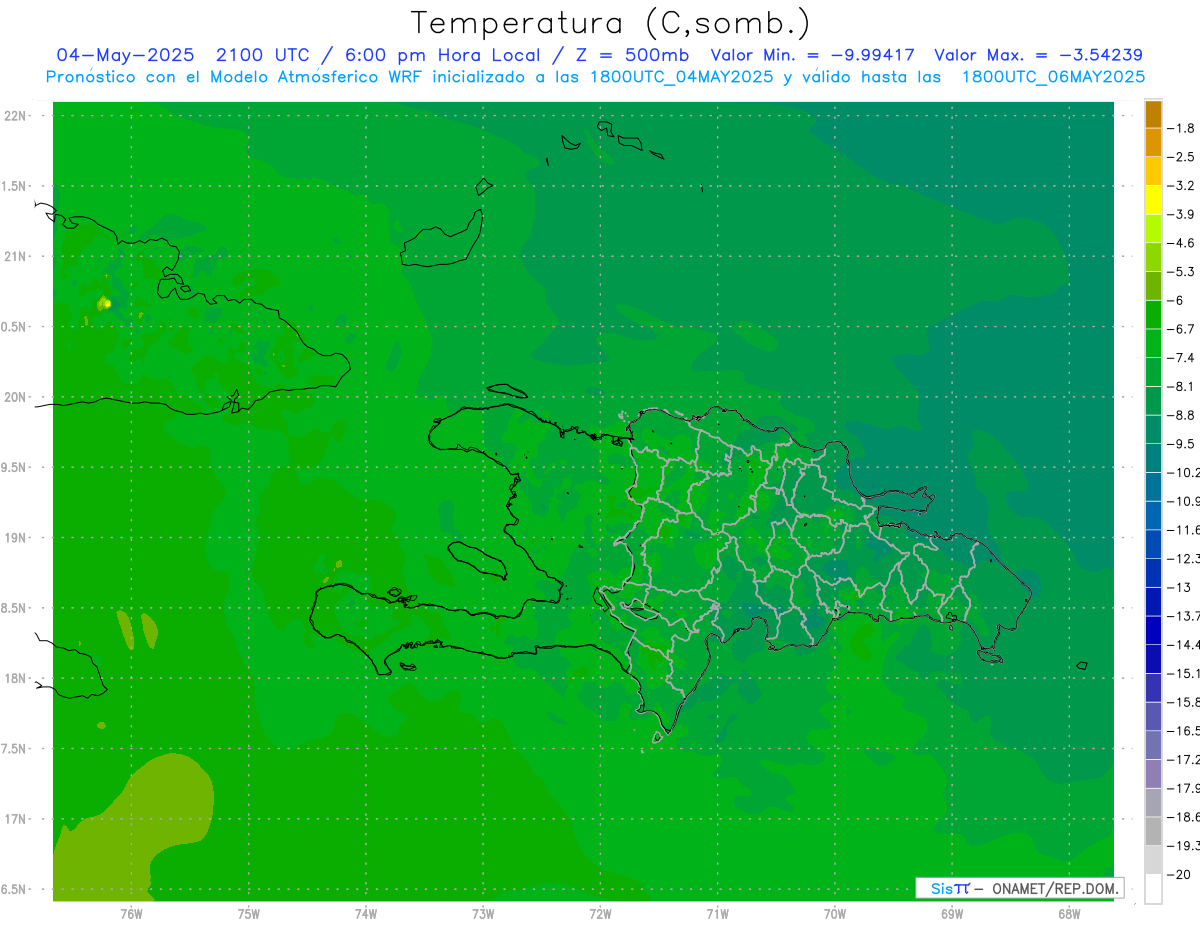Click the '-3.9' colorbar value
Screen dimensions: 1200x927
(1182, 214)
